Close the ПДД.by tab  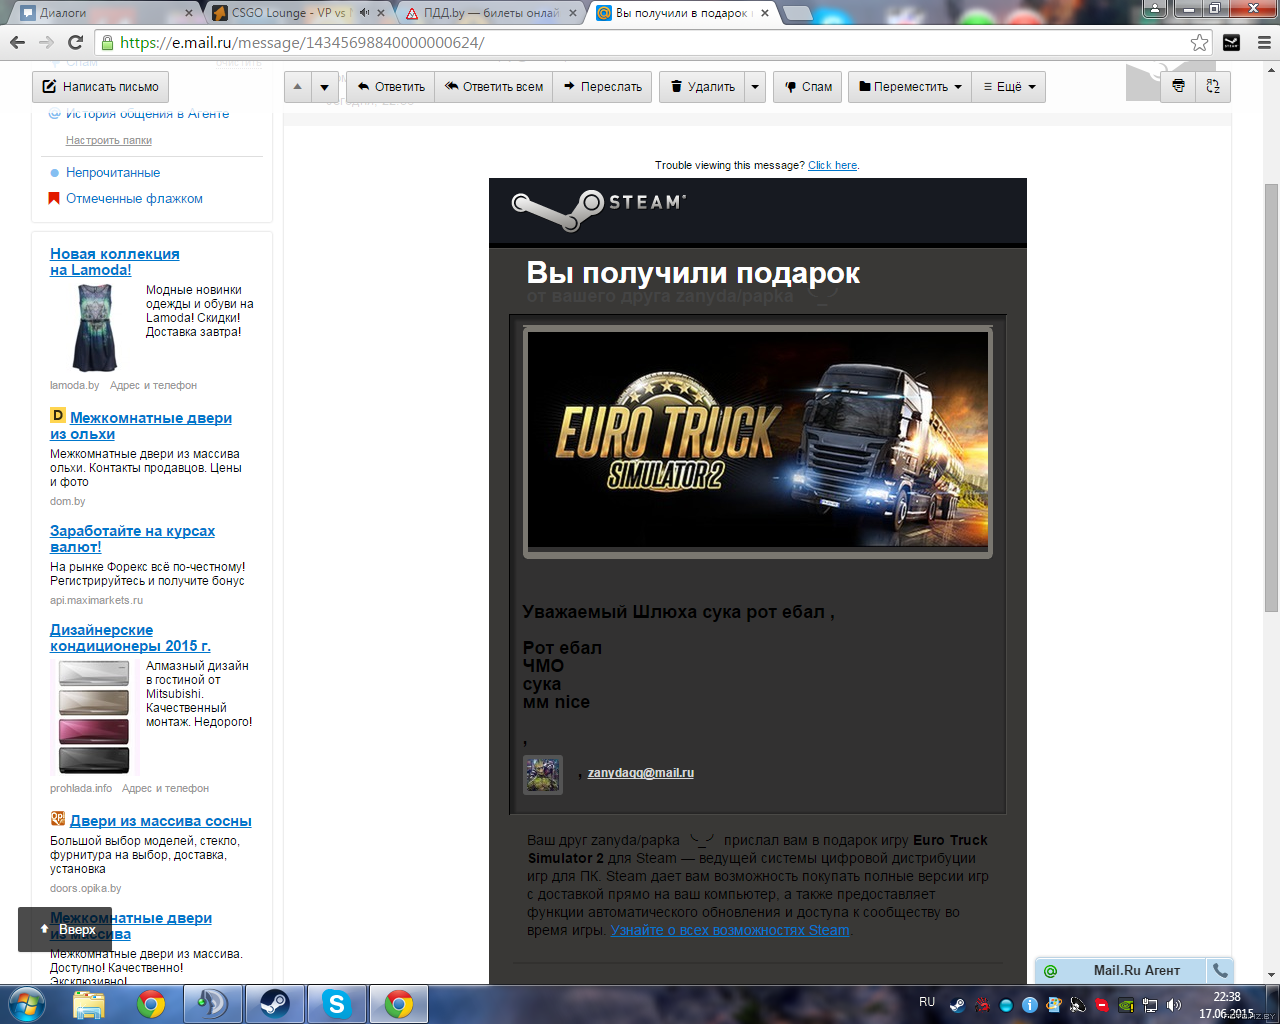573,13
